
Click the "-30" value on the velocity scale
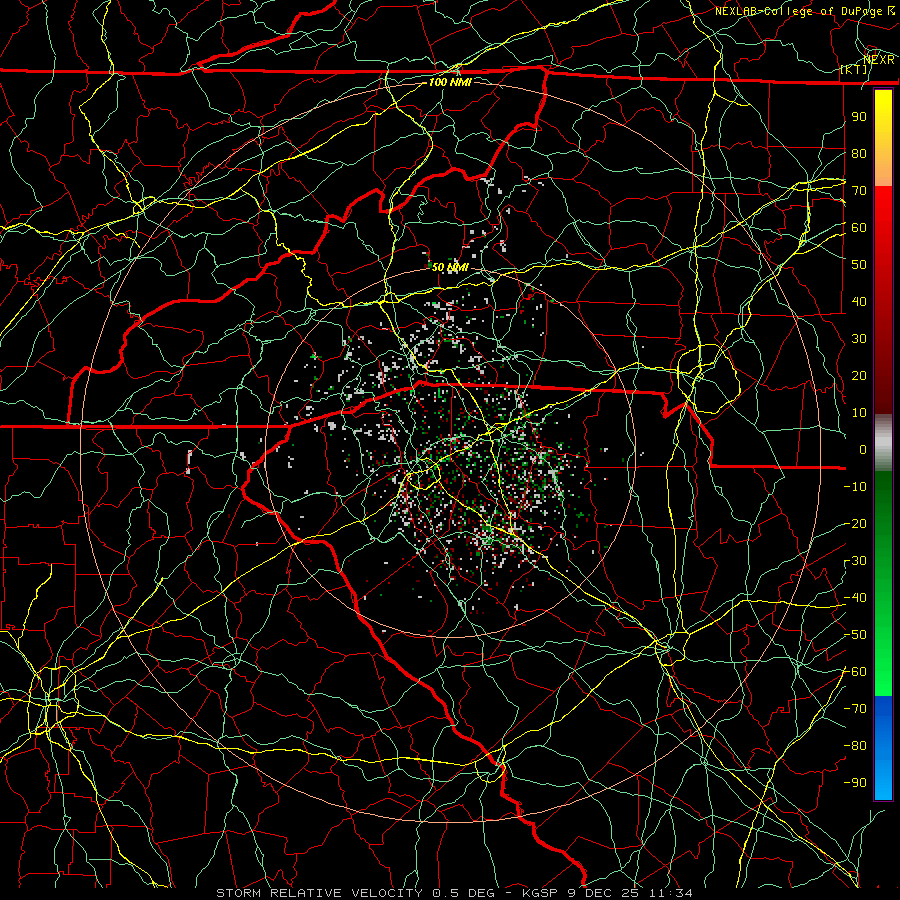(855, 561)
